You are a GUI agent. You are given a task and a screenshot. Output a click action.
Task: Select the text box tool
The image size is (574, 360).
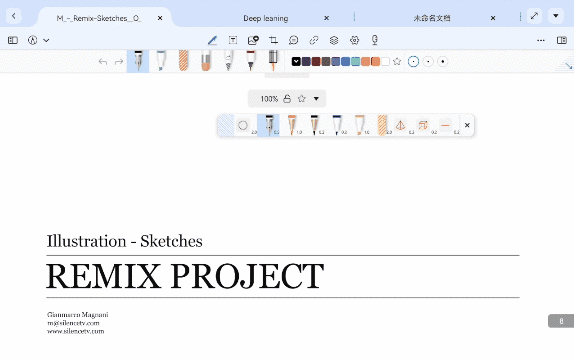coord(233,40)
